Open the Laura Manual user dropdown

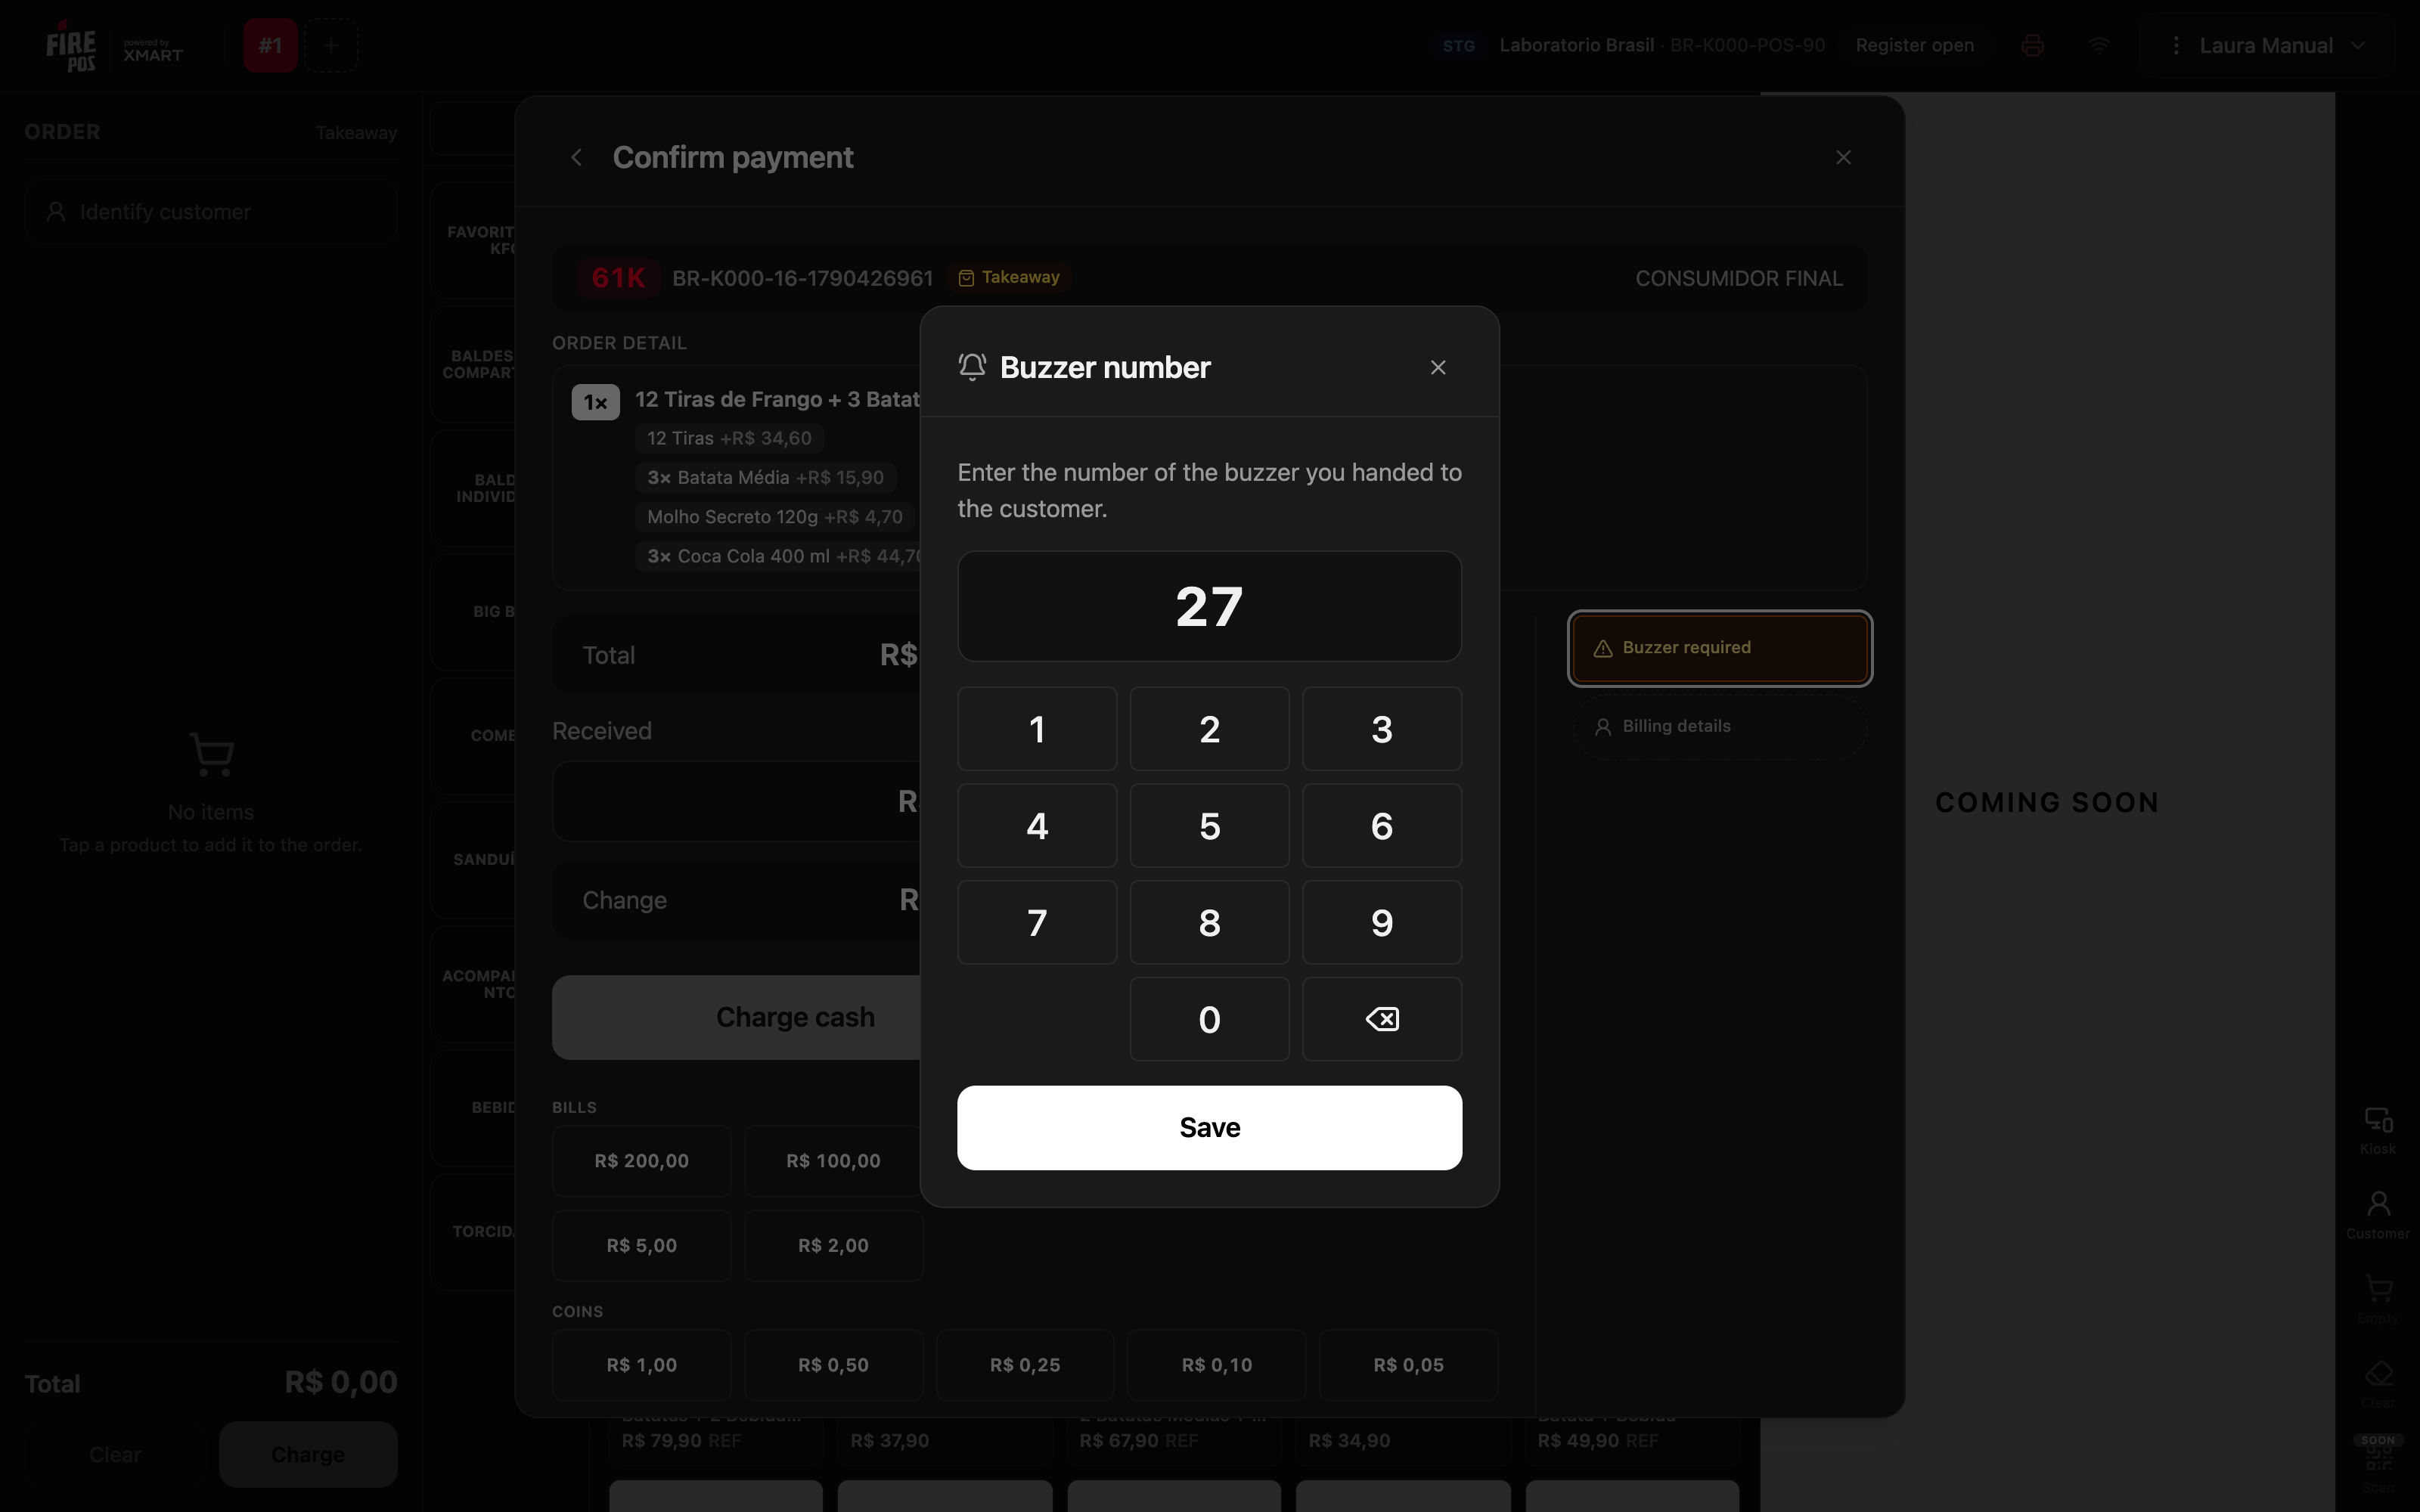[2281, 46]
